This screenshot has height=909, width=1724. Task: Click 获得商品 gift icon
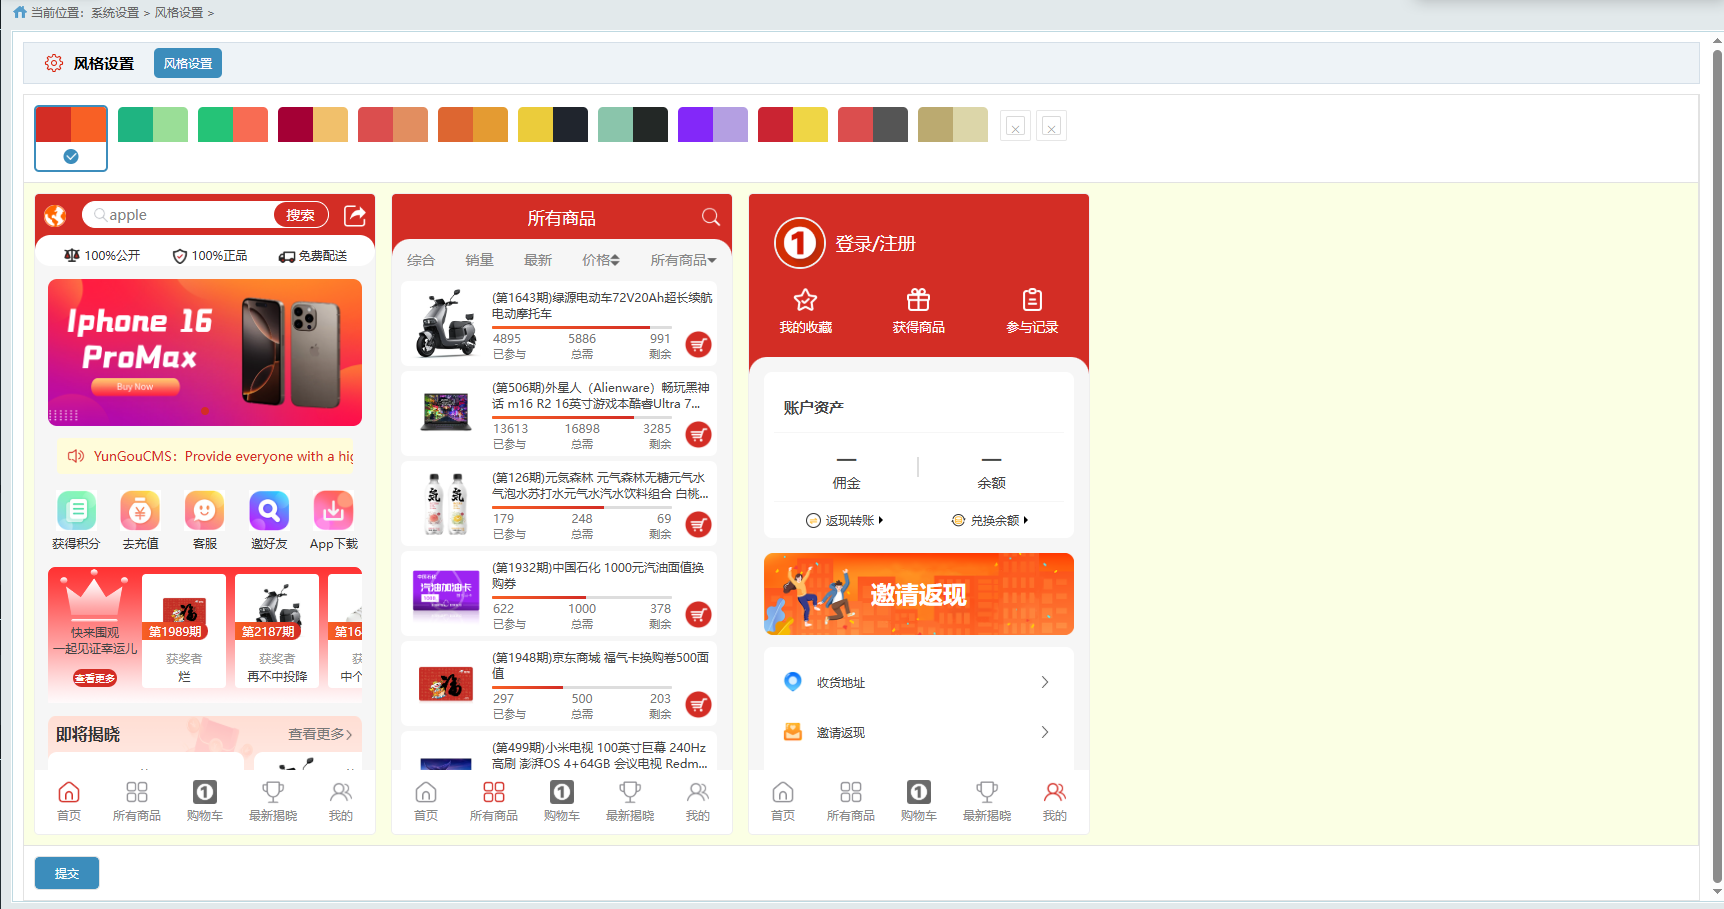(x=919, y=300)
